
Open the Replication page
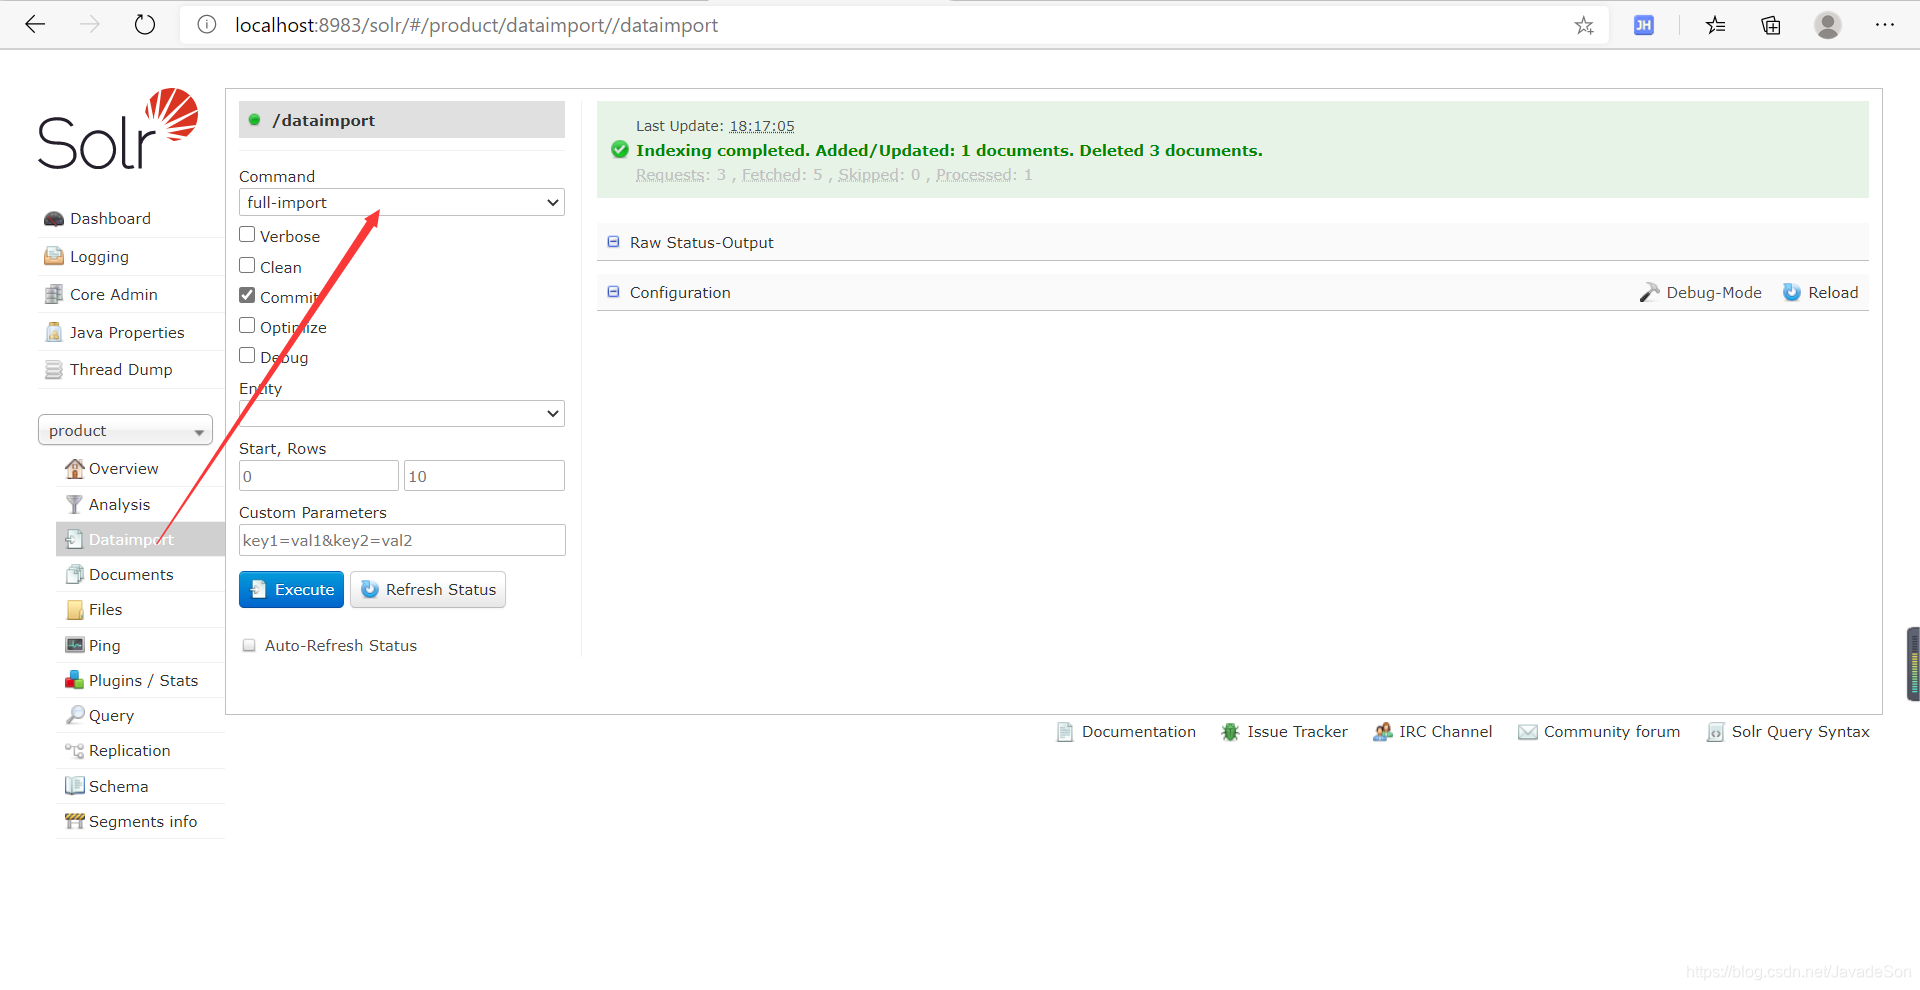[129, 750]
